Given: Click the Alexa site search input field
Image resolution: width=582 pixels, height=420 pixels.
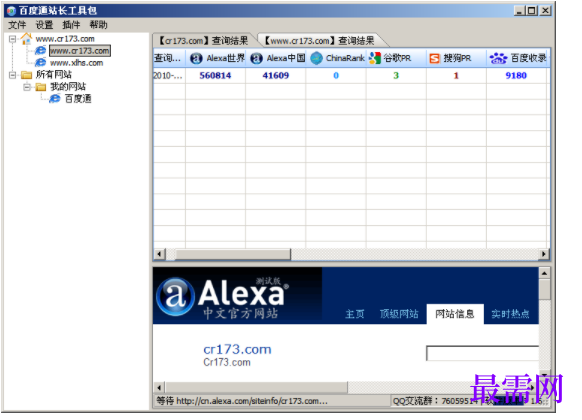Looking at the screenshot, I should point(483,353).
